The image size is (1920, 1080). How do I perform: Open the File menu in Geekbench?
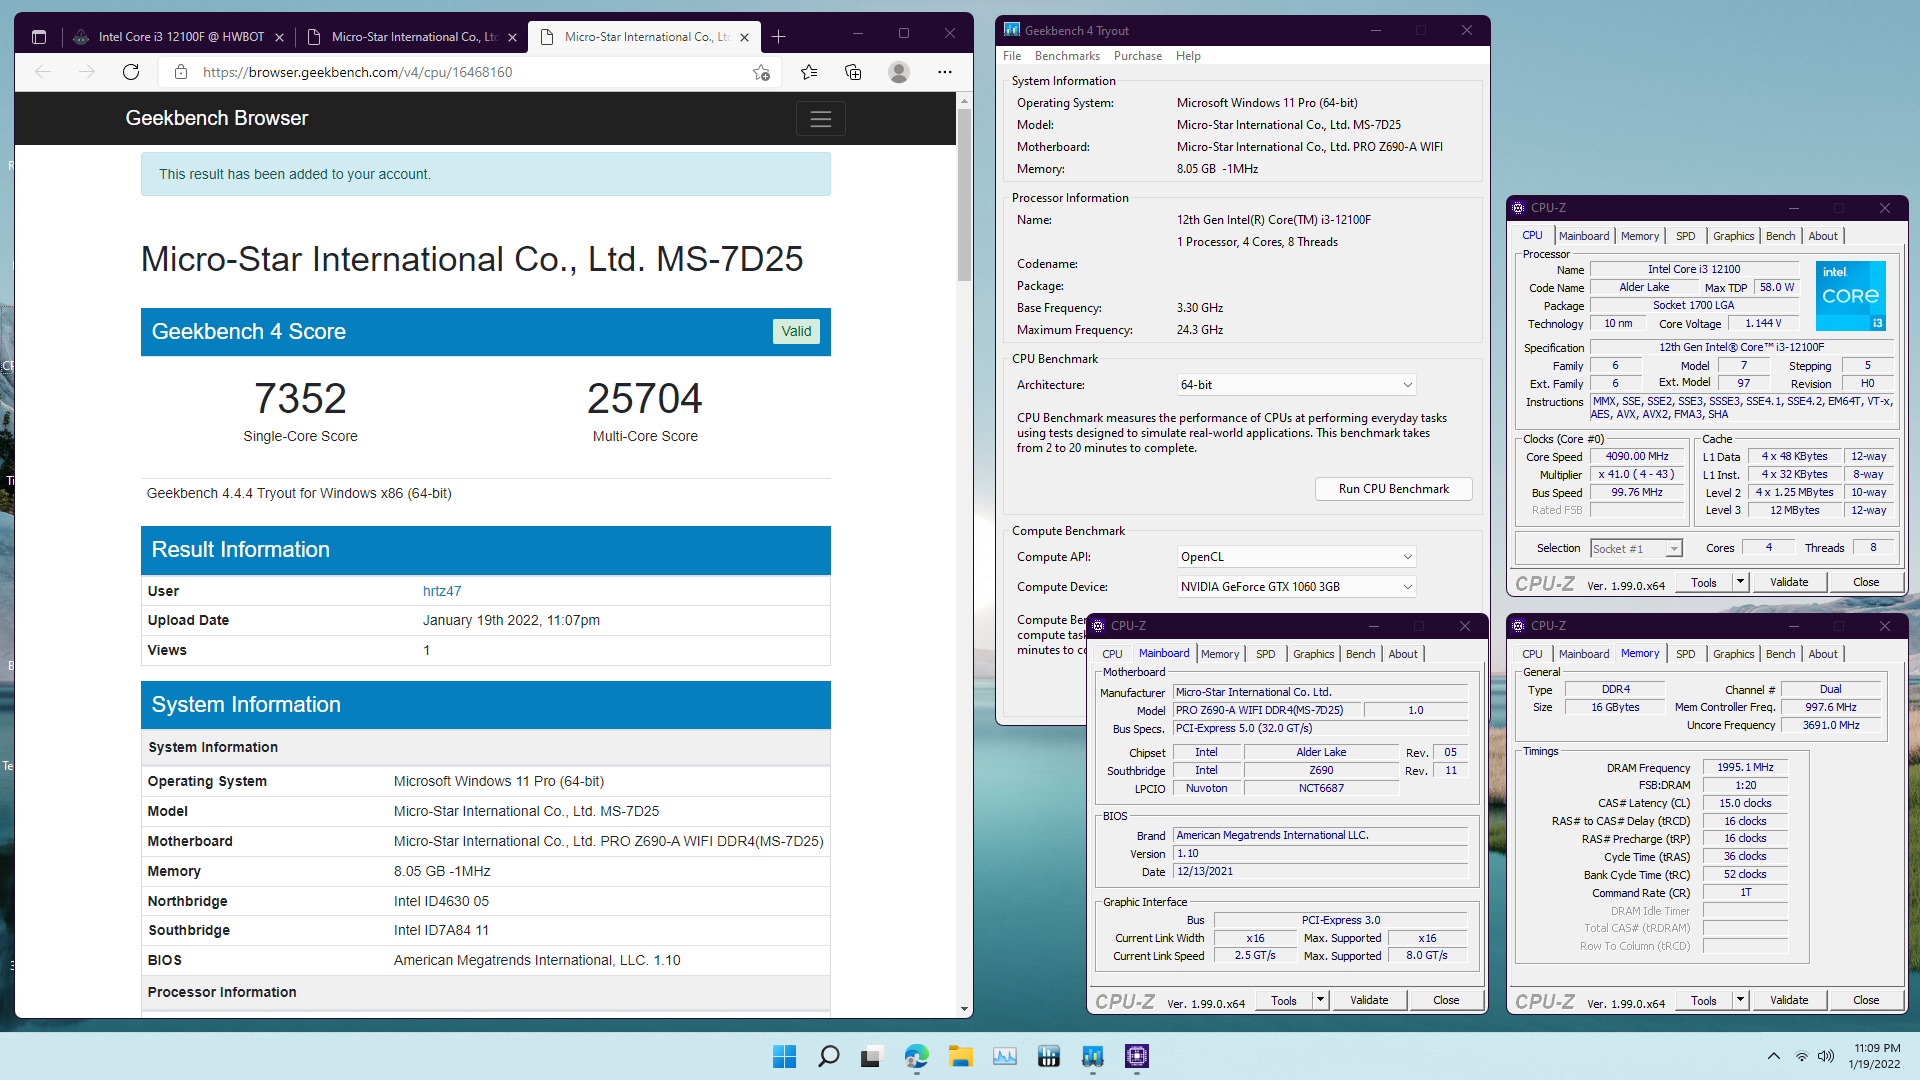pos(1012,56)
